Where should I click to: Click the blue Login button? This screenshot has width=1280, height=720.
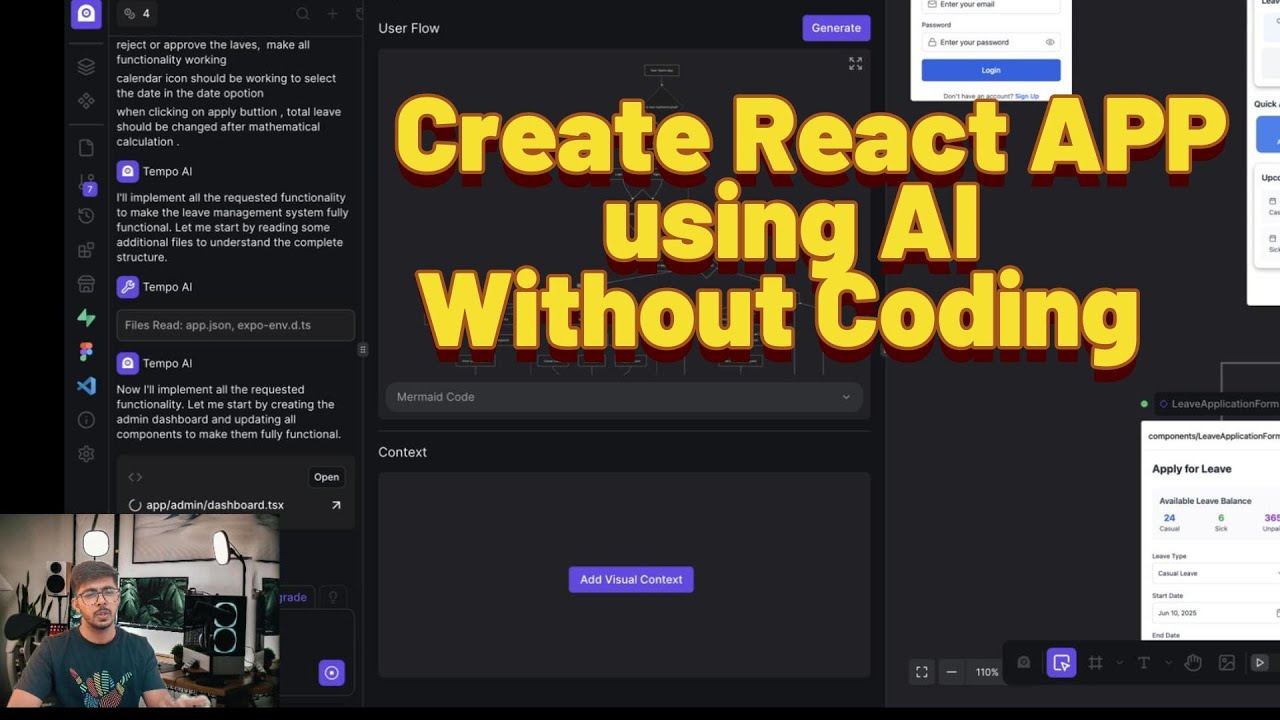991,70
